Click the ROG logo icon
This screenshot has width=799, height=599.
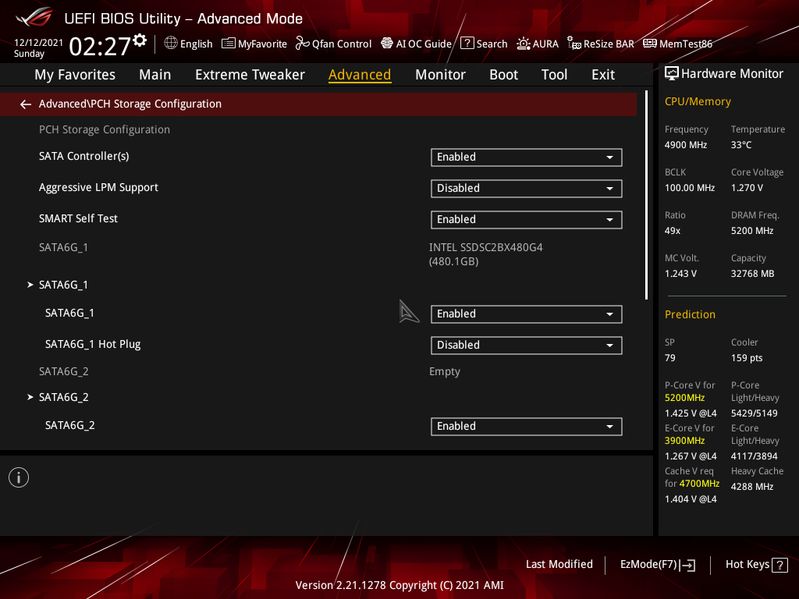(x=34, y=17)
